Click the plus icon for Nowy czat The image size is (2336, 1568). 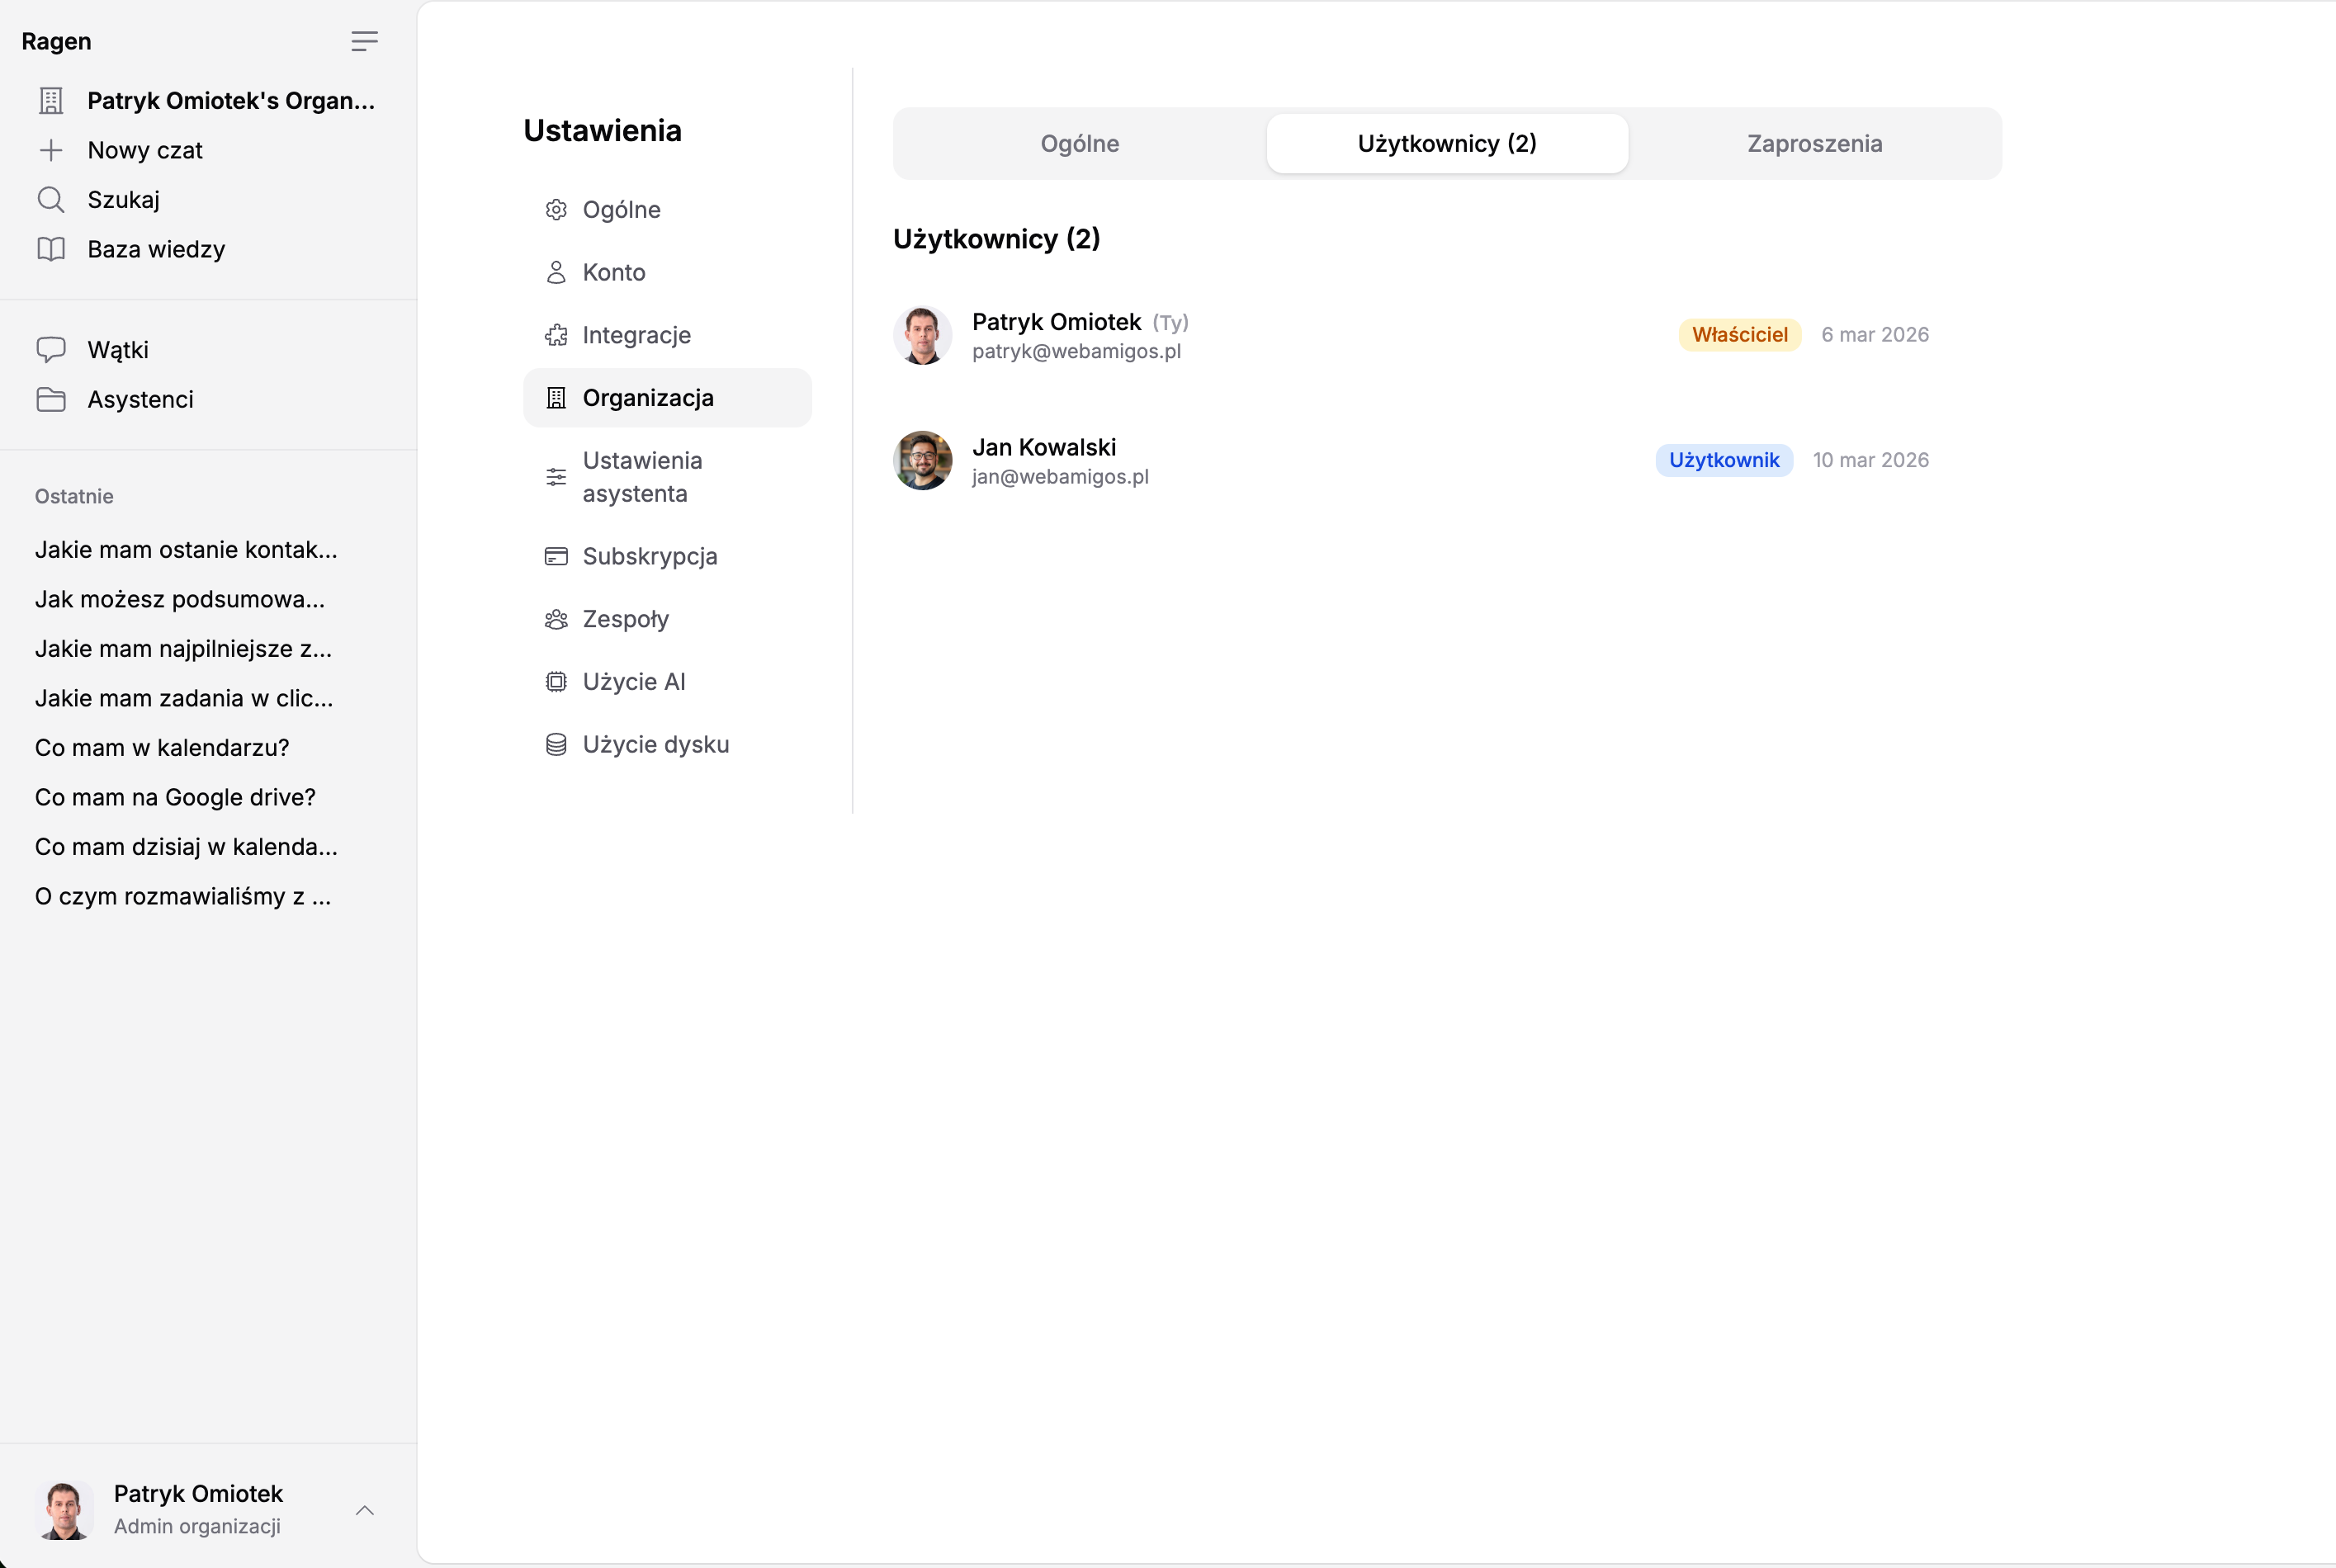point(51,150)
